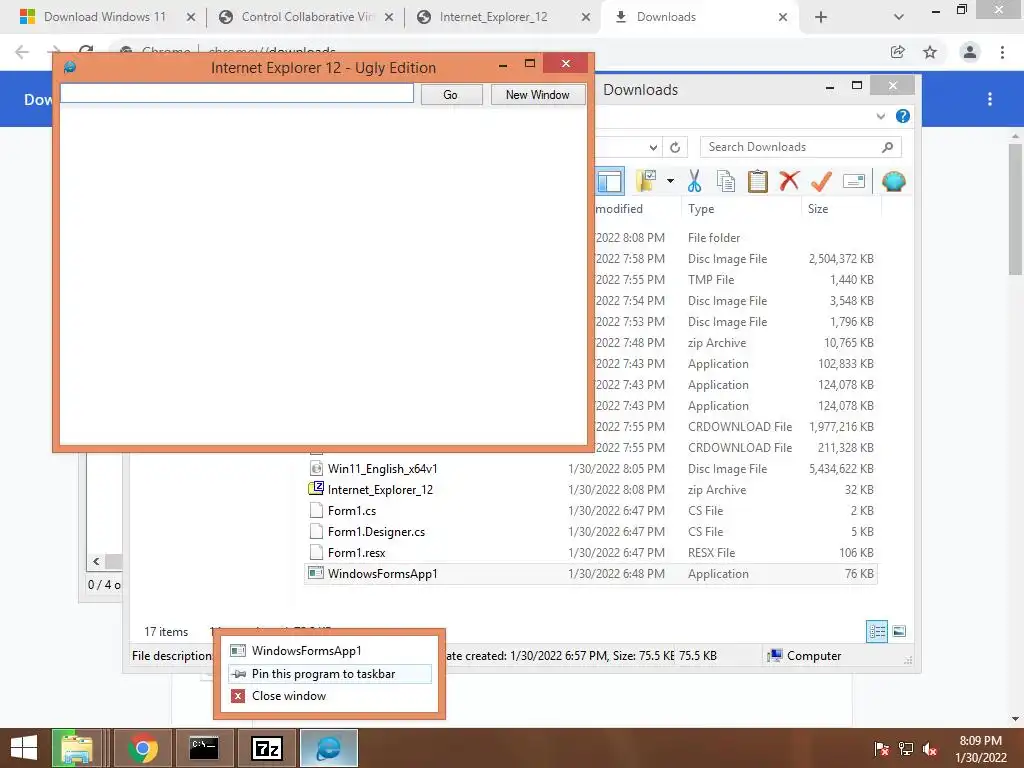Open the taskbar clock showing 8:09 PM
Viewport: 1024px width, 768px height.
pos(980,749)
